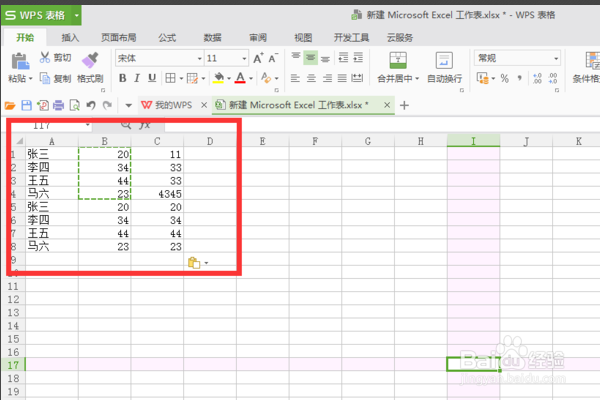Click the formula bar input field

[x=381, y=125]
